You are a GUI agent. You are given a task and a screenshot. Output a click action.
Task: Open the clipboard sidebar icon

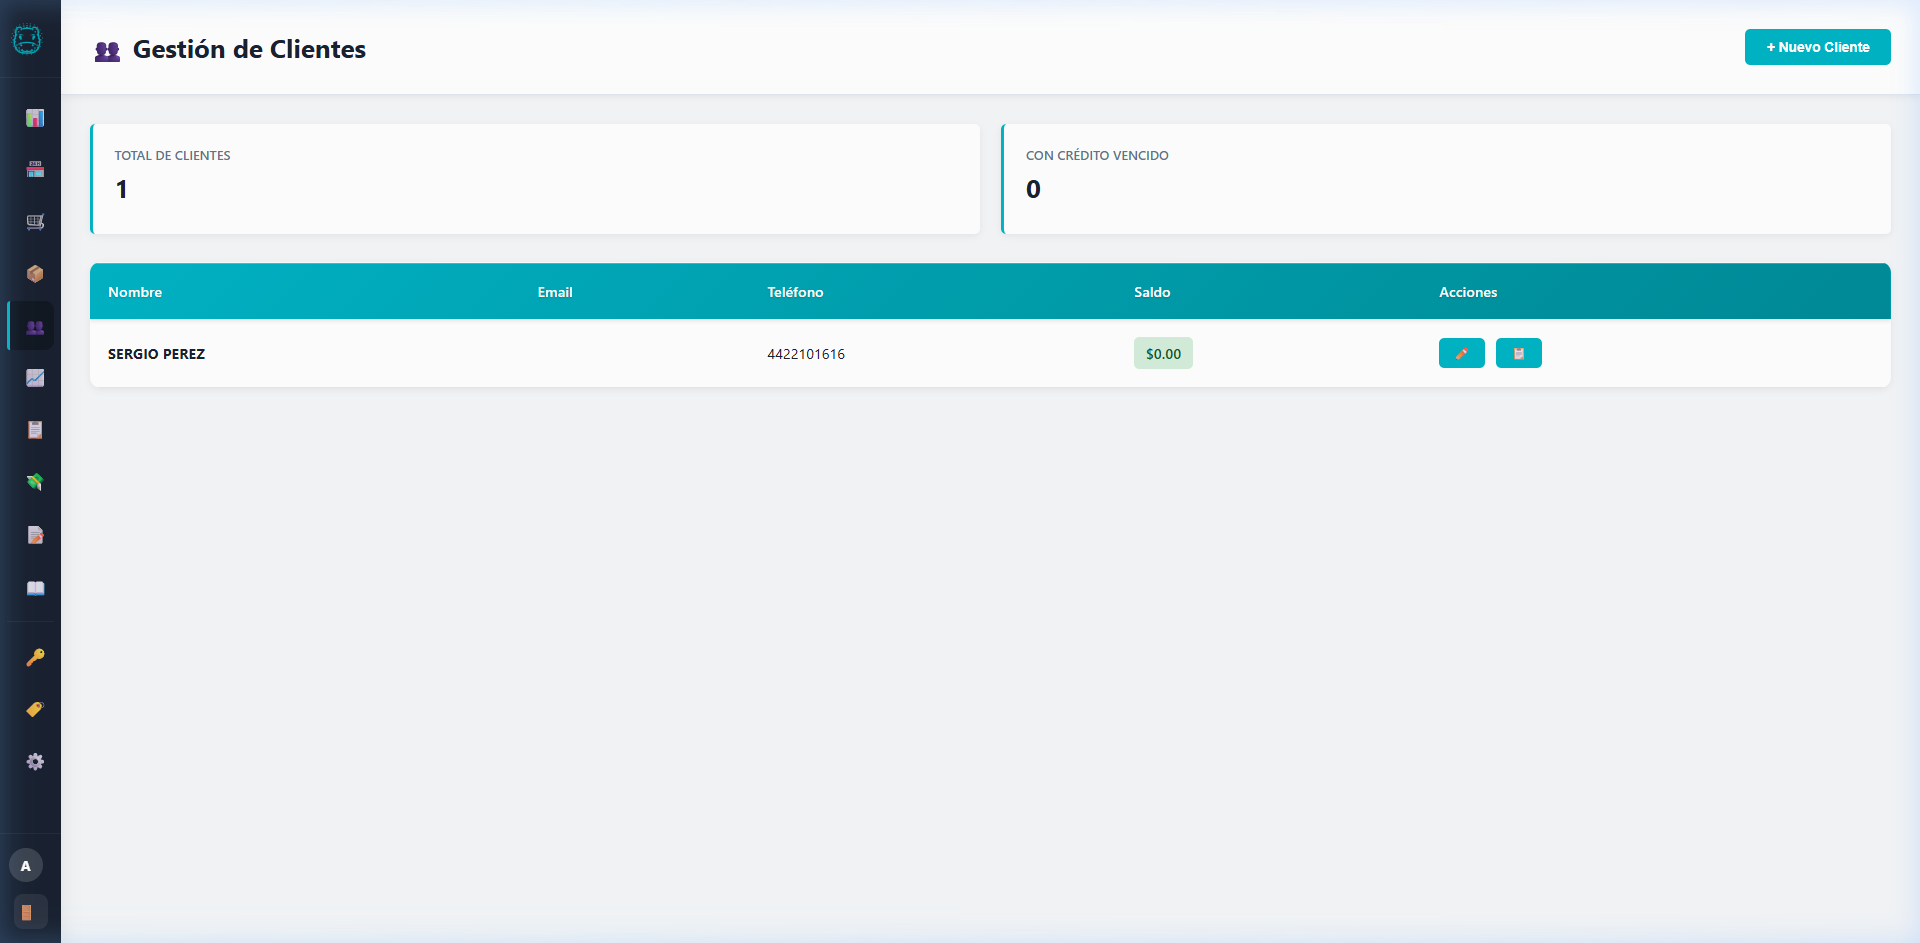coord(35,430)
